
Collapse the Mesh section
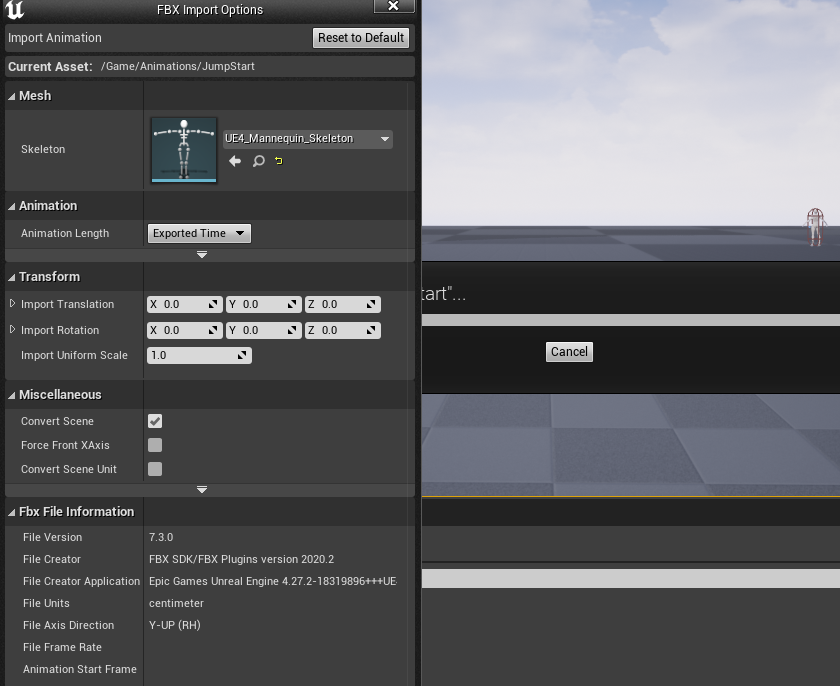click(x=11, y=96)
